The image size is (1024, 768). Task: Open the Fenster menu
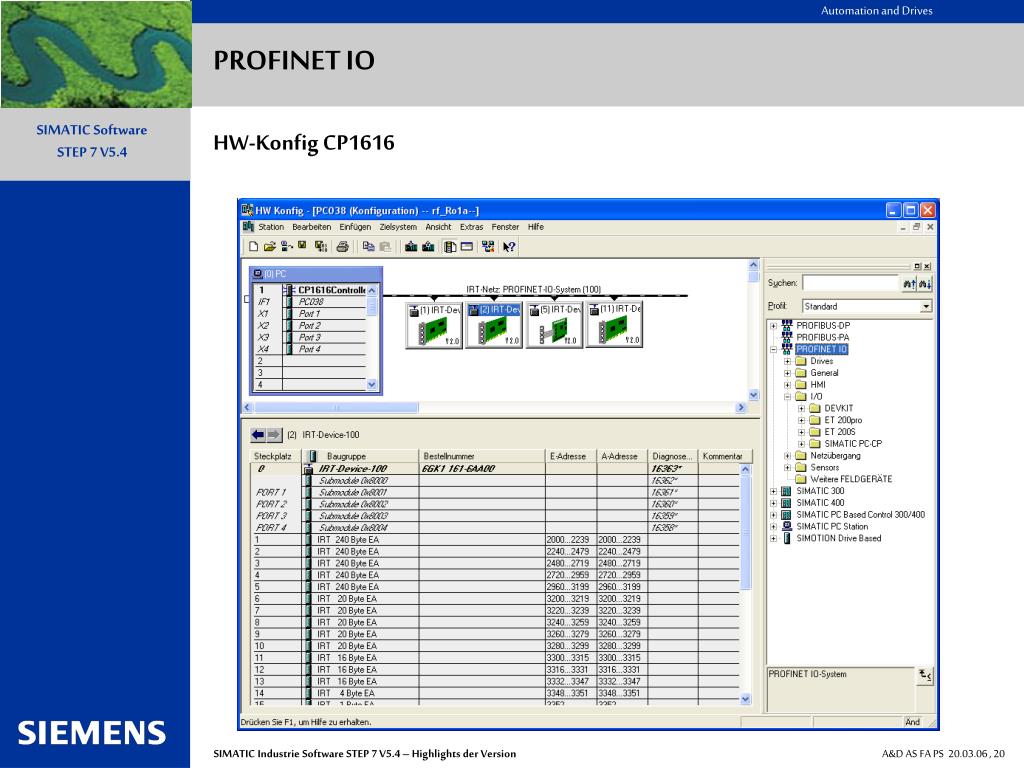505,227
